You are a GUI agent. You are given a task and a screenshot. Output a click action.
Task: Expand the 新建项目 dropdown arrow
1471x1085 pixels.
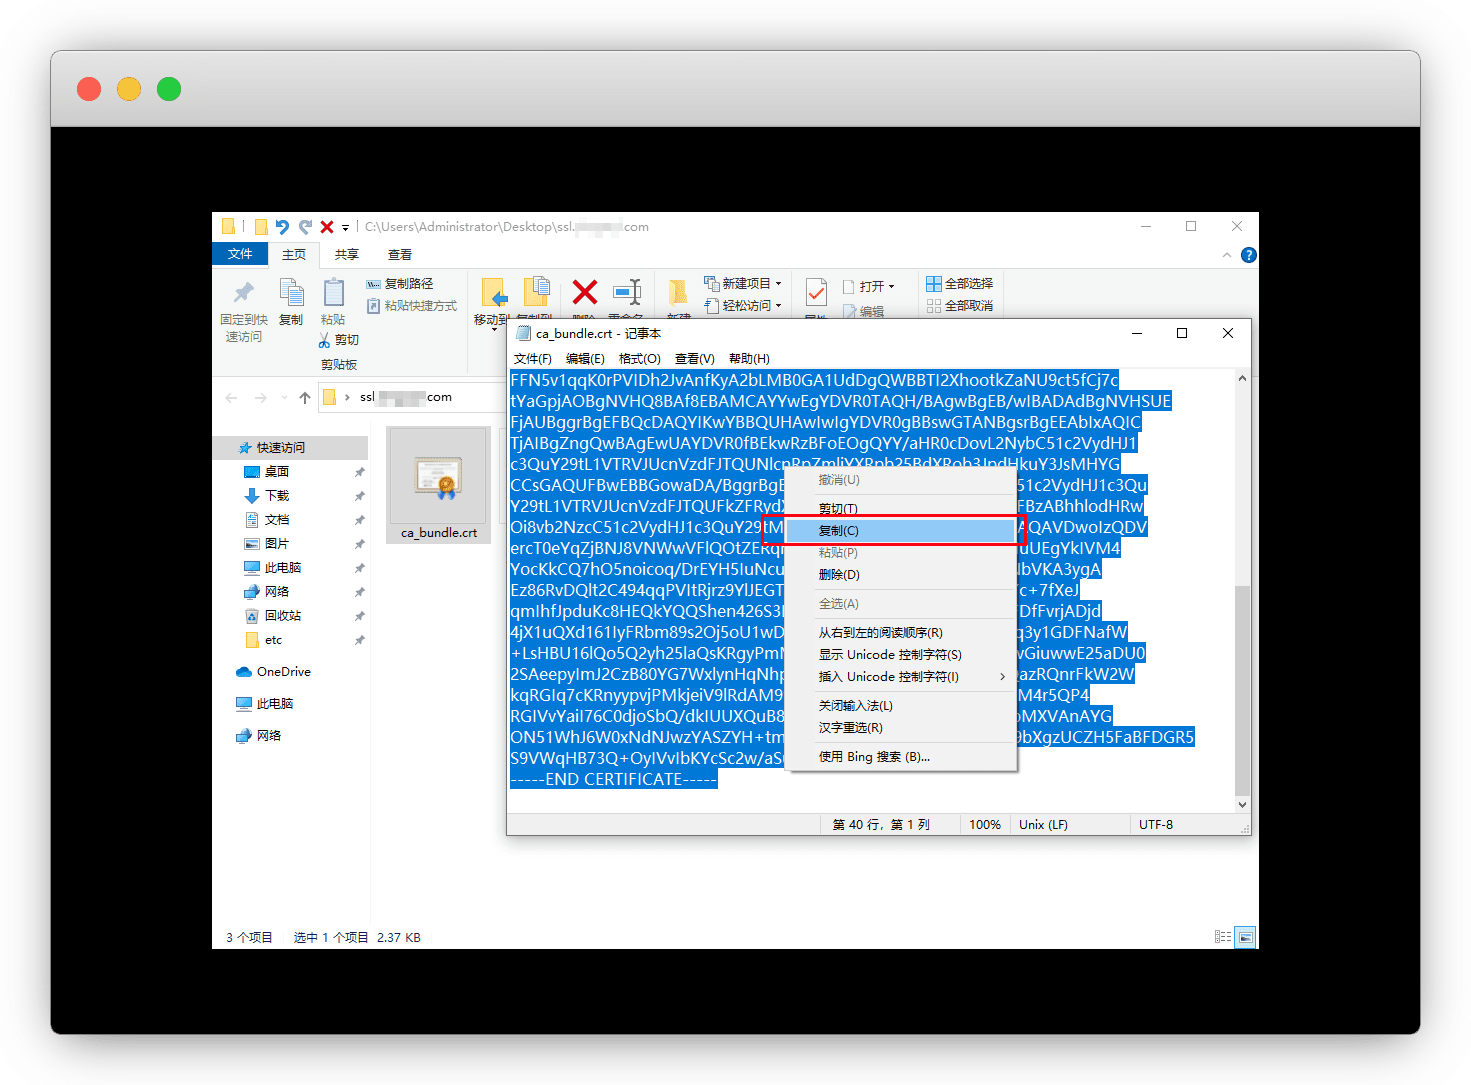[x=778, y=284]
